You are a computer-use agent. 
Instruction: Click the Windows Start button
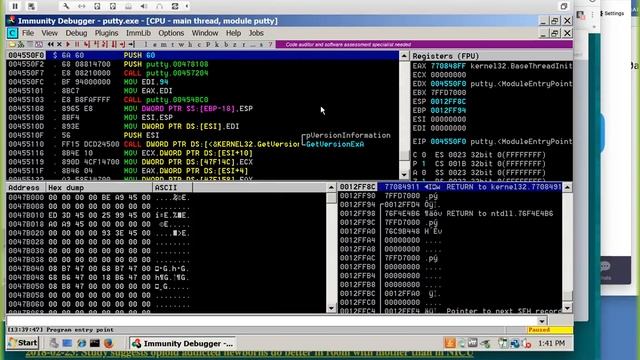pyautogui.click(x=23, y=343)
